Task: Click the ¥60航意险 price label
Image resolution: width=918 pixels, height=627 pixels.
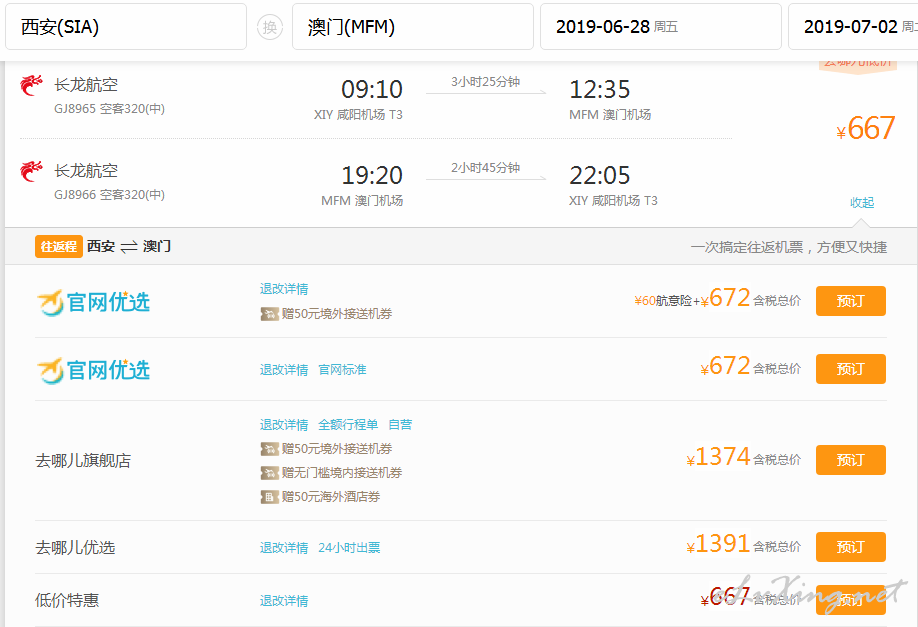Action: click(x=663, y=301)
